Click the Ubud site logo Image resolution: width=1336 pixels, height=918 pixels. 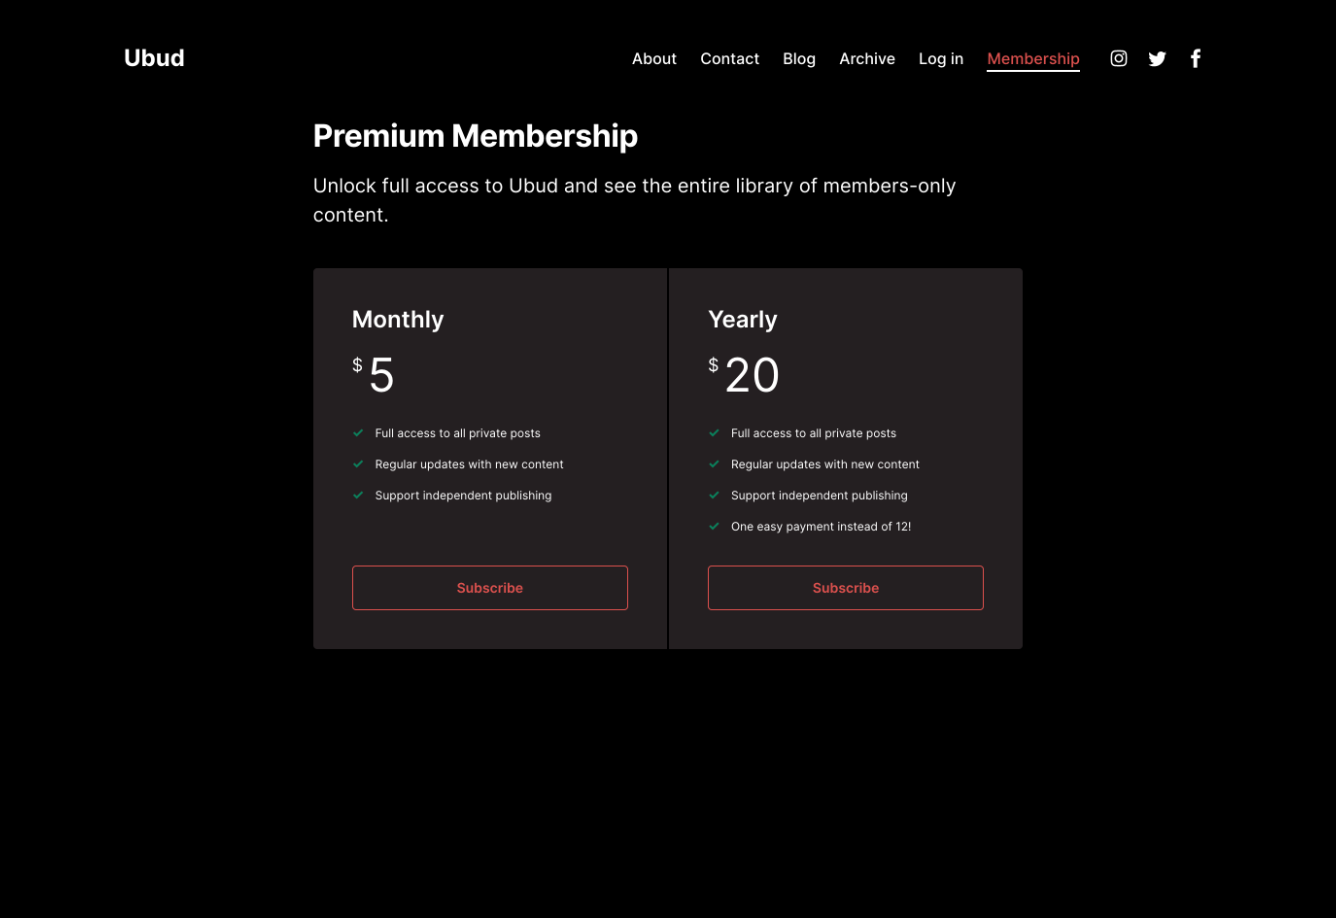click(154, 58)
